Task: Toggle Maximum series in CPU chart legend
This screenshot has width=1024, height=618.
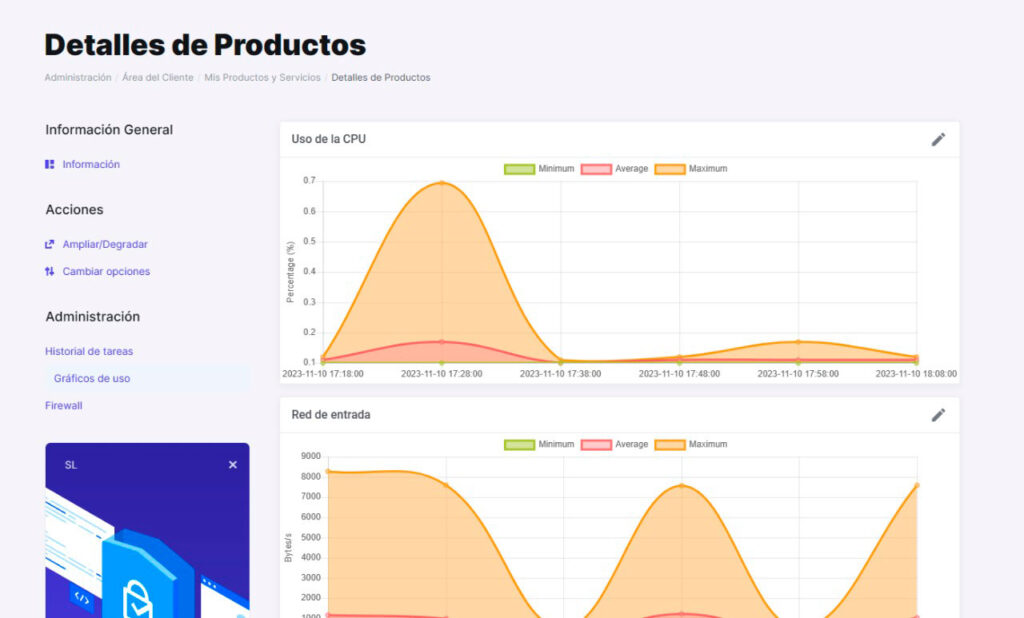Action: point(691,169)
